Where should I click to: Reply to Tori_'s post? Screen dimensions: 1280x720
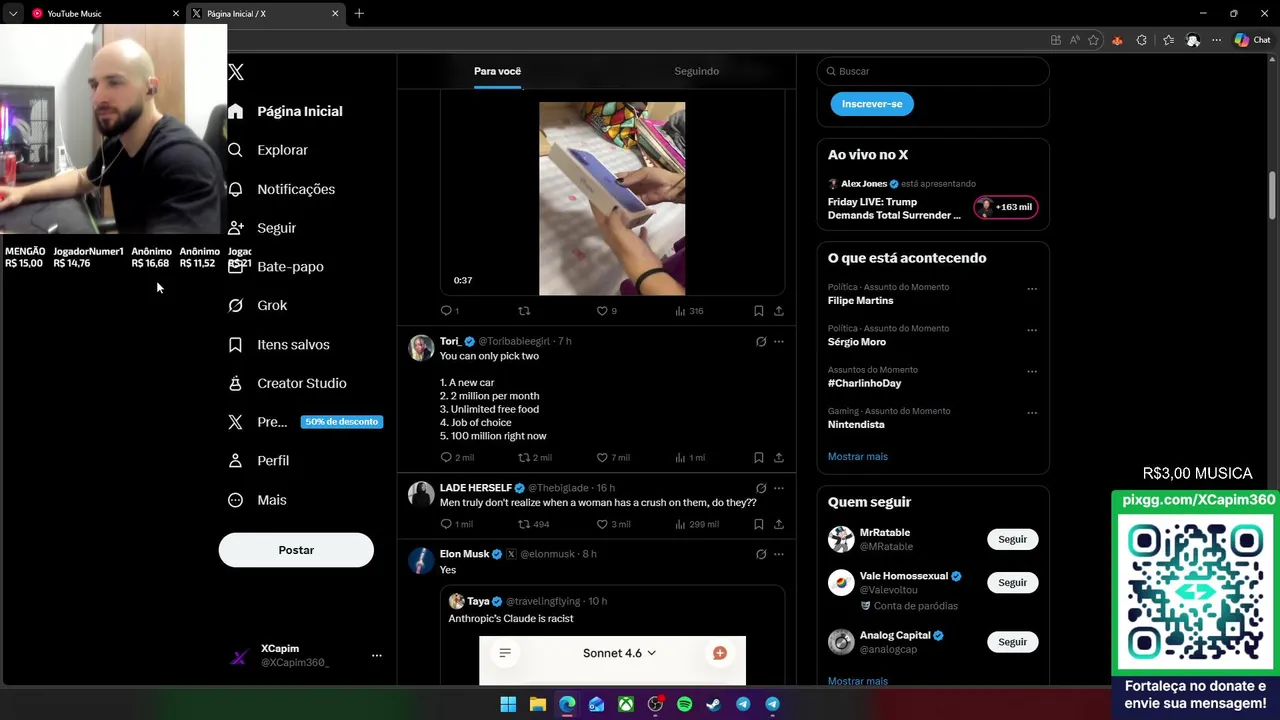[446, 457]
